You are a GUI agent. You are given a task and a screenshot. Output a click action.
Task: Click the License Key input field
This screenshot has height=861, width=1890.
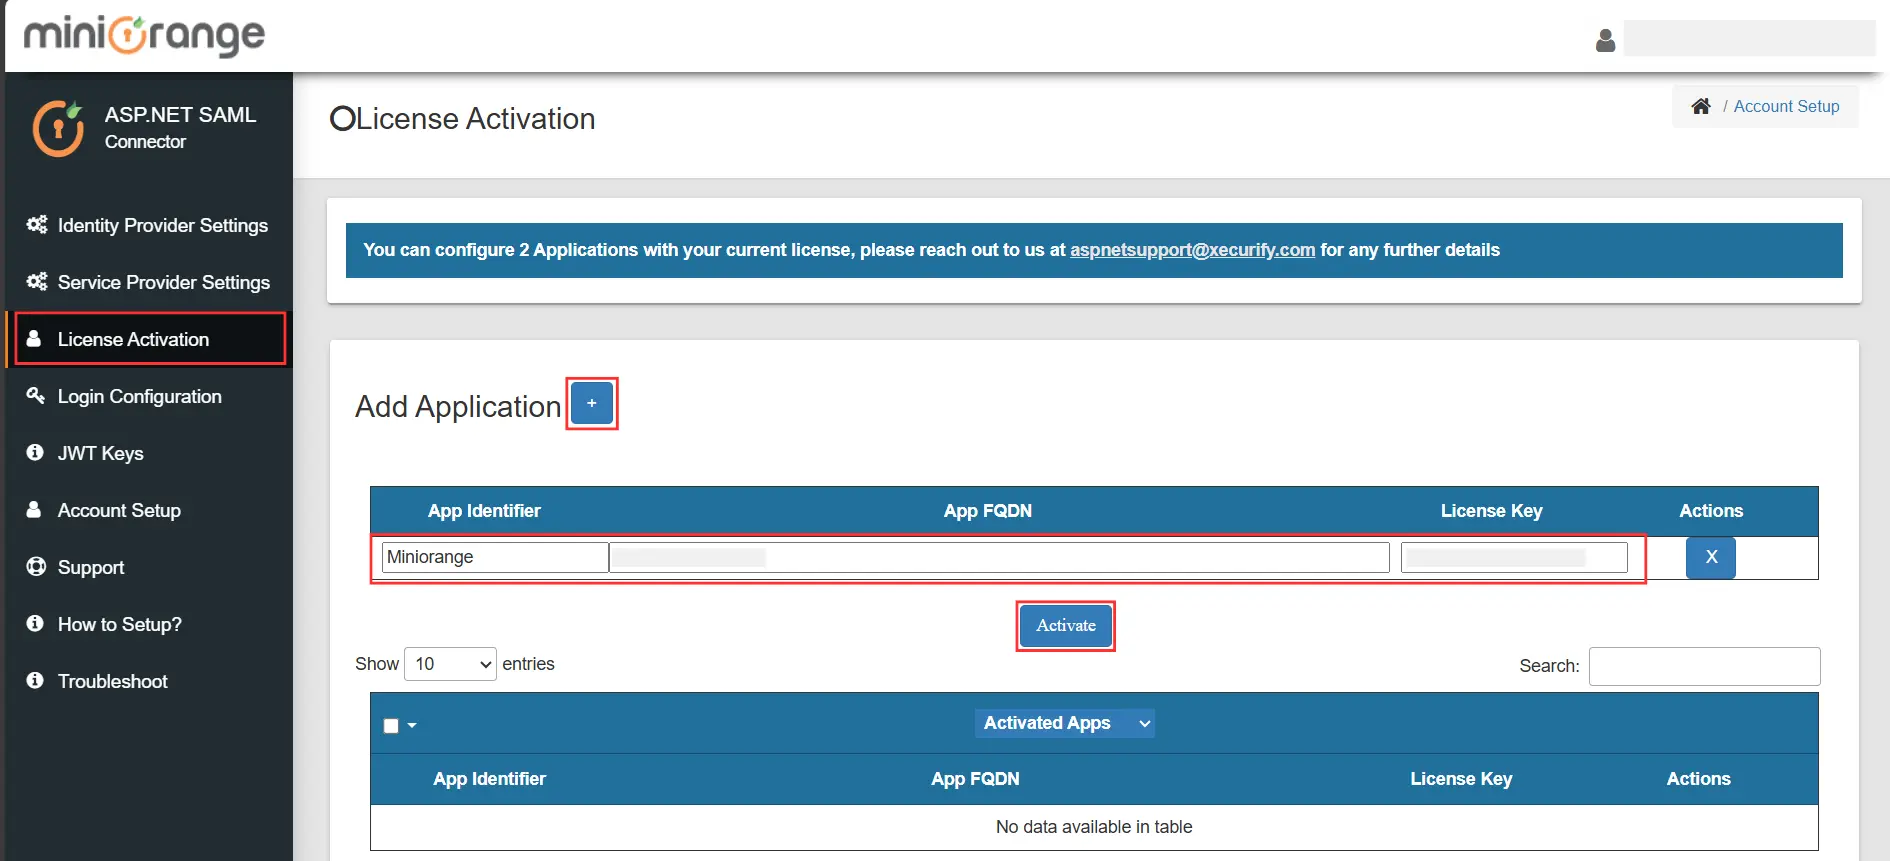[1514, 557]
